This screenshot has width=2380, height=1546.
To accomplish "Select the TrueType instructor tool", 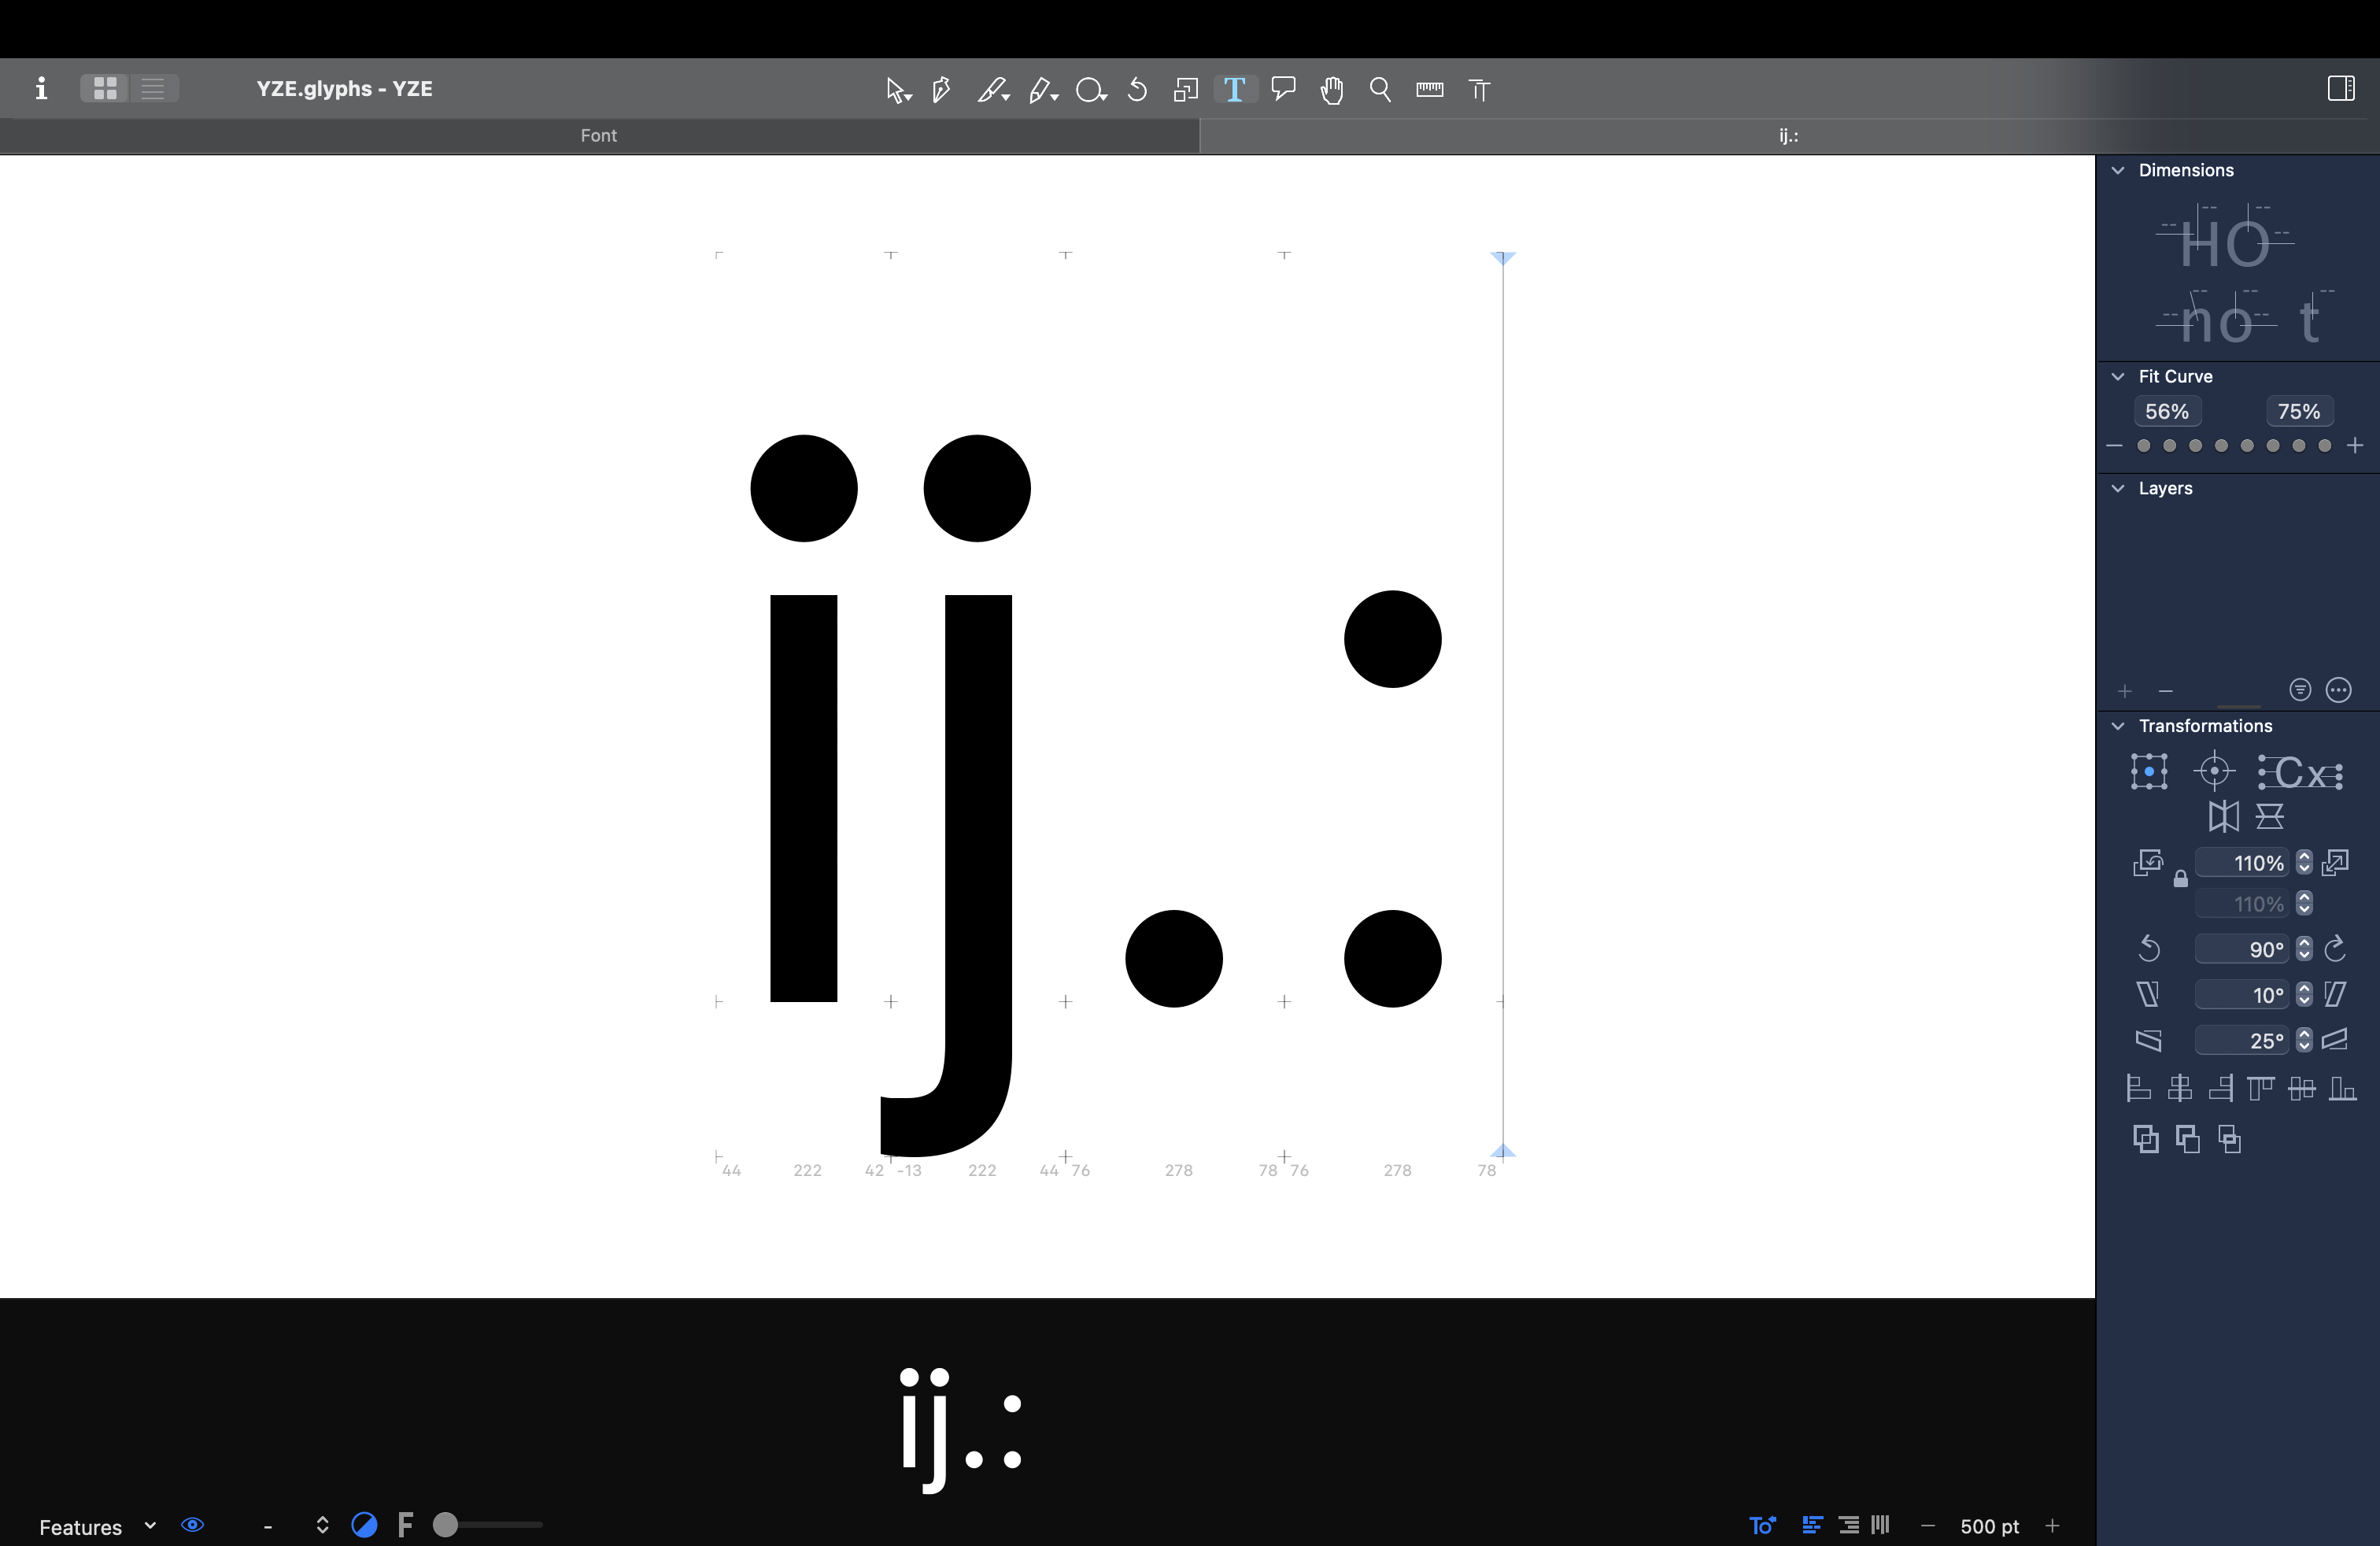I will 1479,90.
